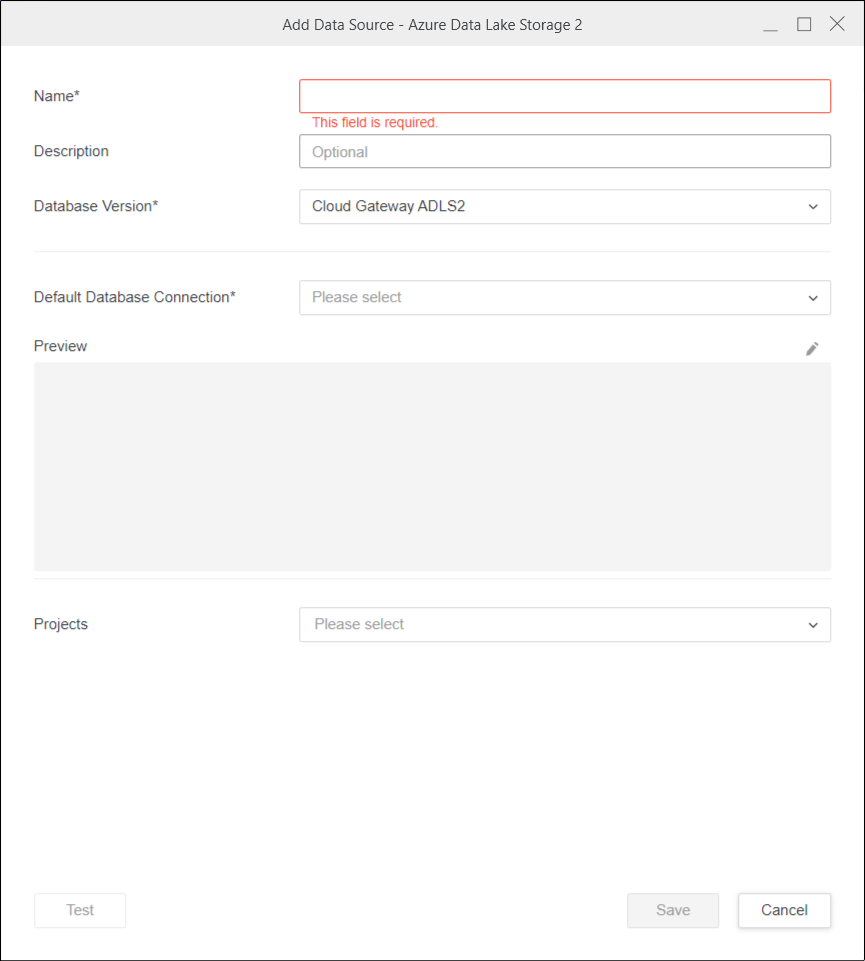This screenshot has width=865, height=961.
Task: Click the Projects label
Action: [61, 624]
